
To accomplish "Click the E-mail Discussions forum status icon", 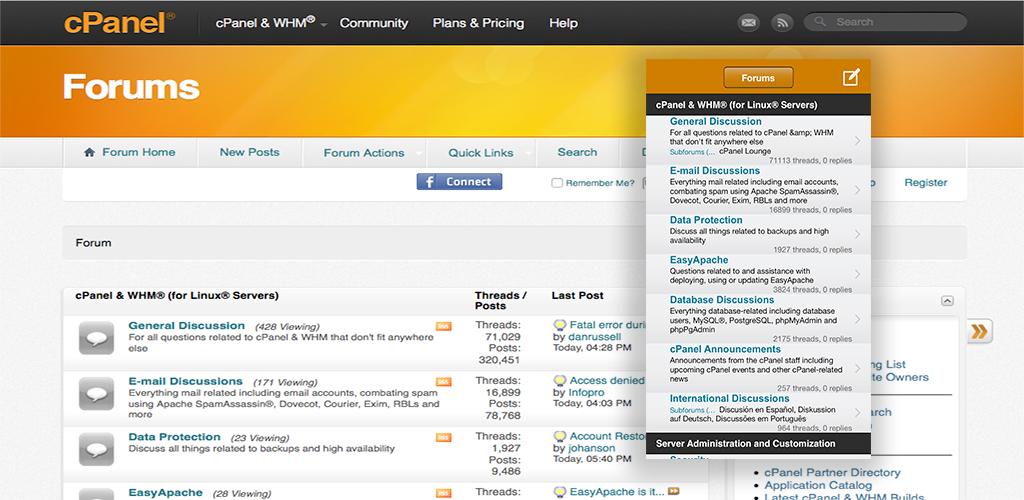I will tap(97, 394).
